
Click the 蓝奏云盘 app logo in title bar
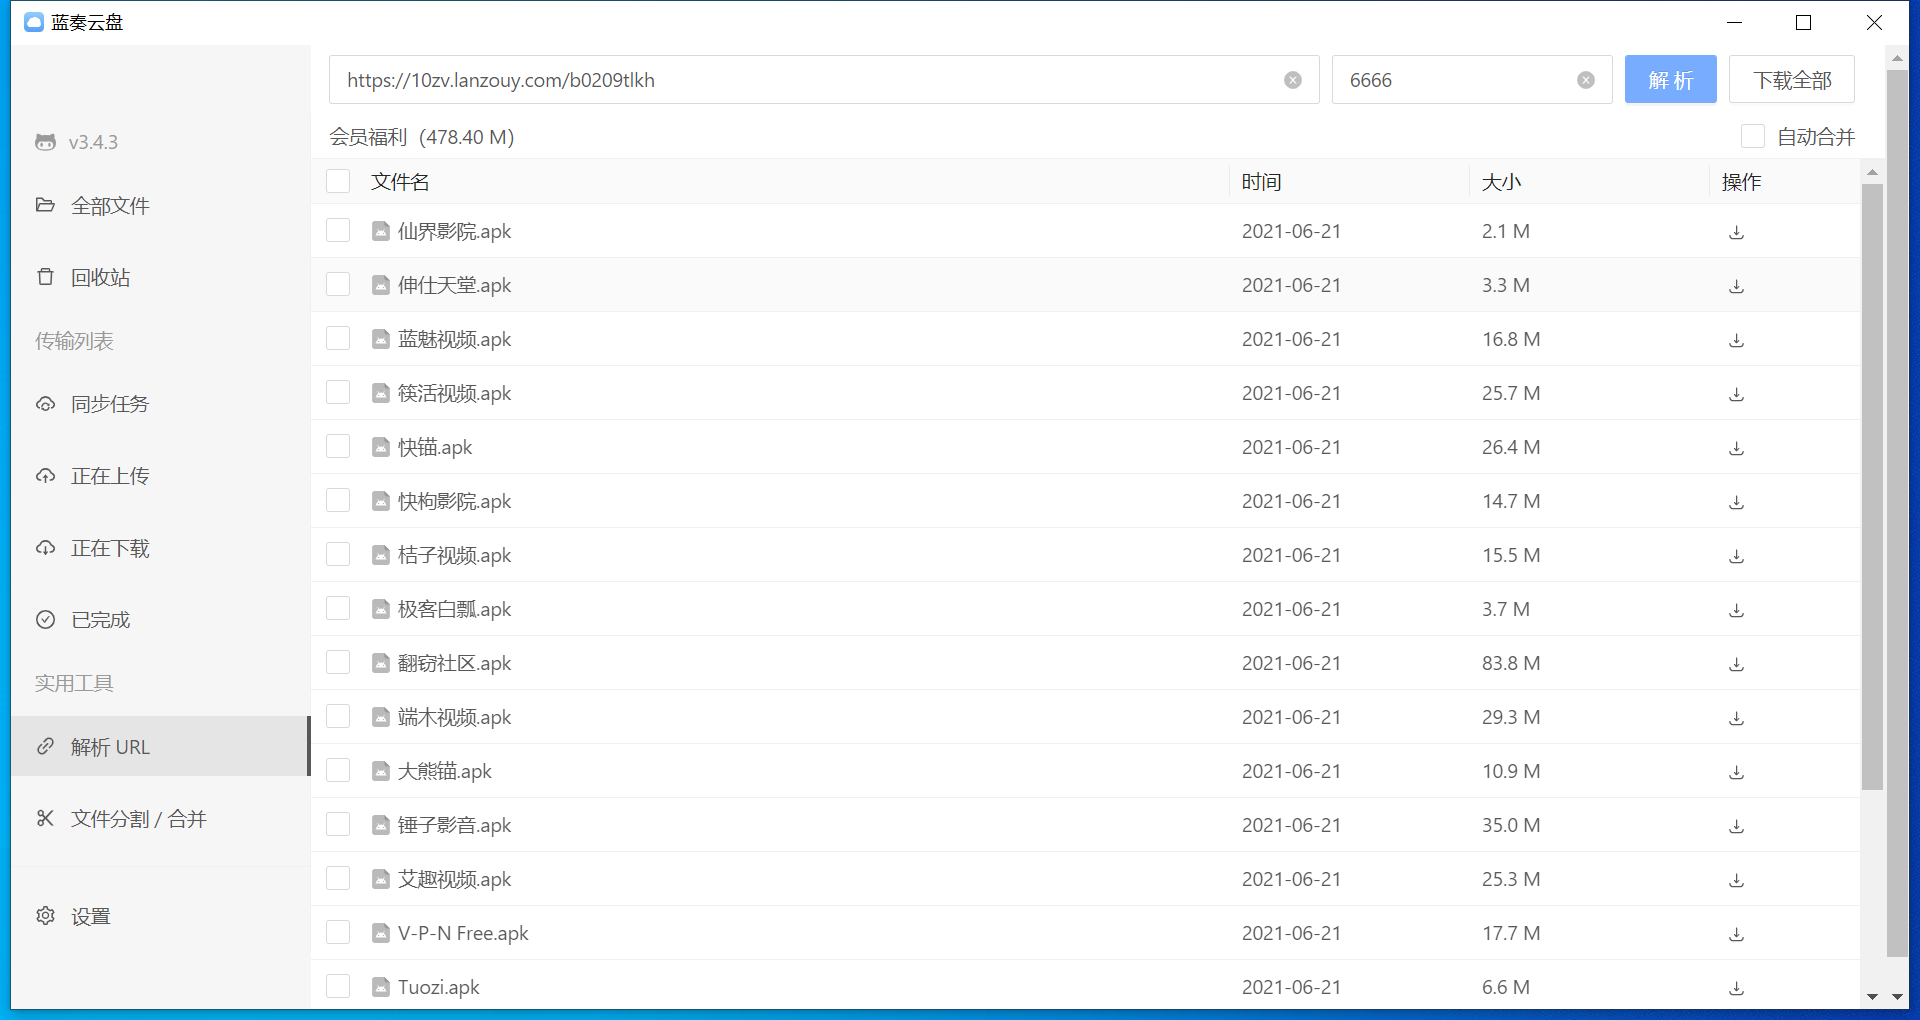tap(34, 22)
